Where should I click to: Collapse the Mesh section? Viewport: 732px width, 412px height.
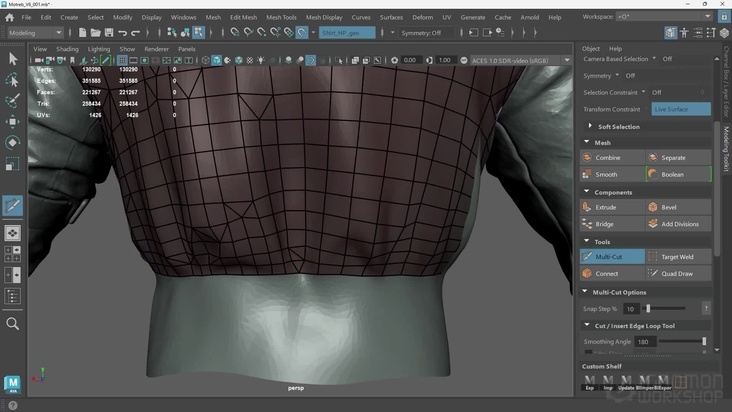coord(587,142)
